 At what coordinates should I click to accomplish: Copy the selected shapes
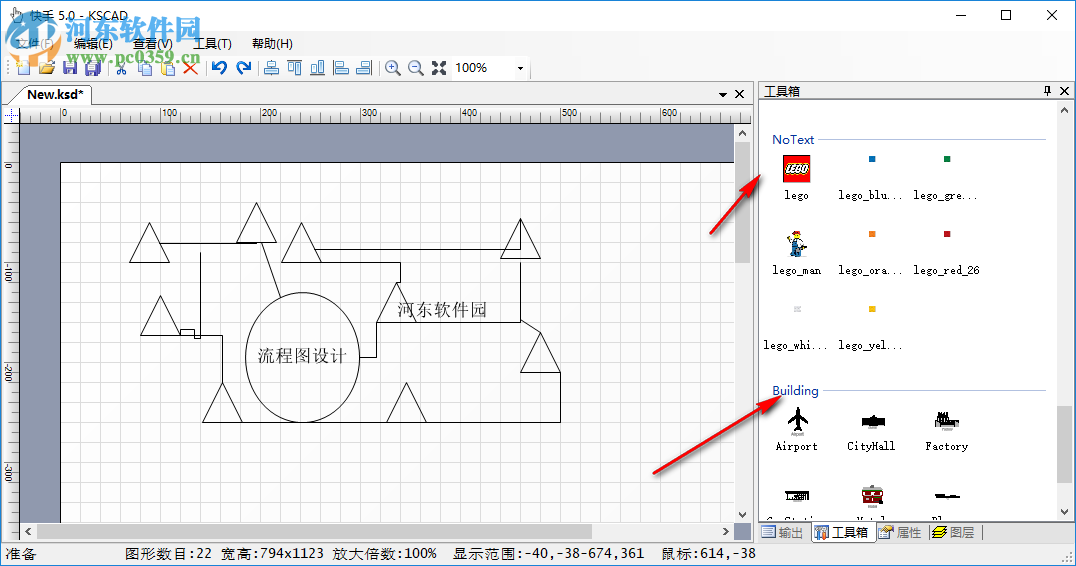tap(145, 67)
